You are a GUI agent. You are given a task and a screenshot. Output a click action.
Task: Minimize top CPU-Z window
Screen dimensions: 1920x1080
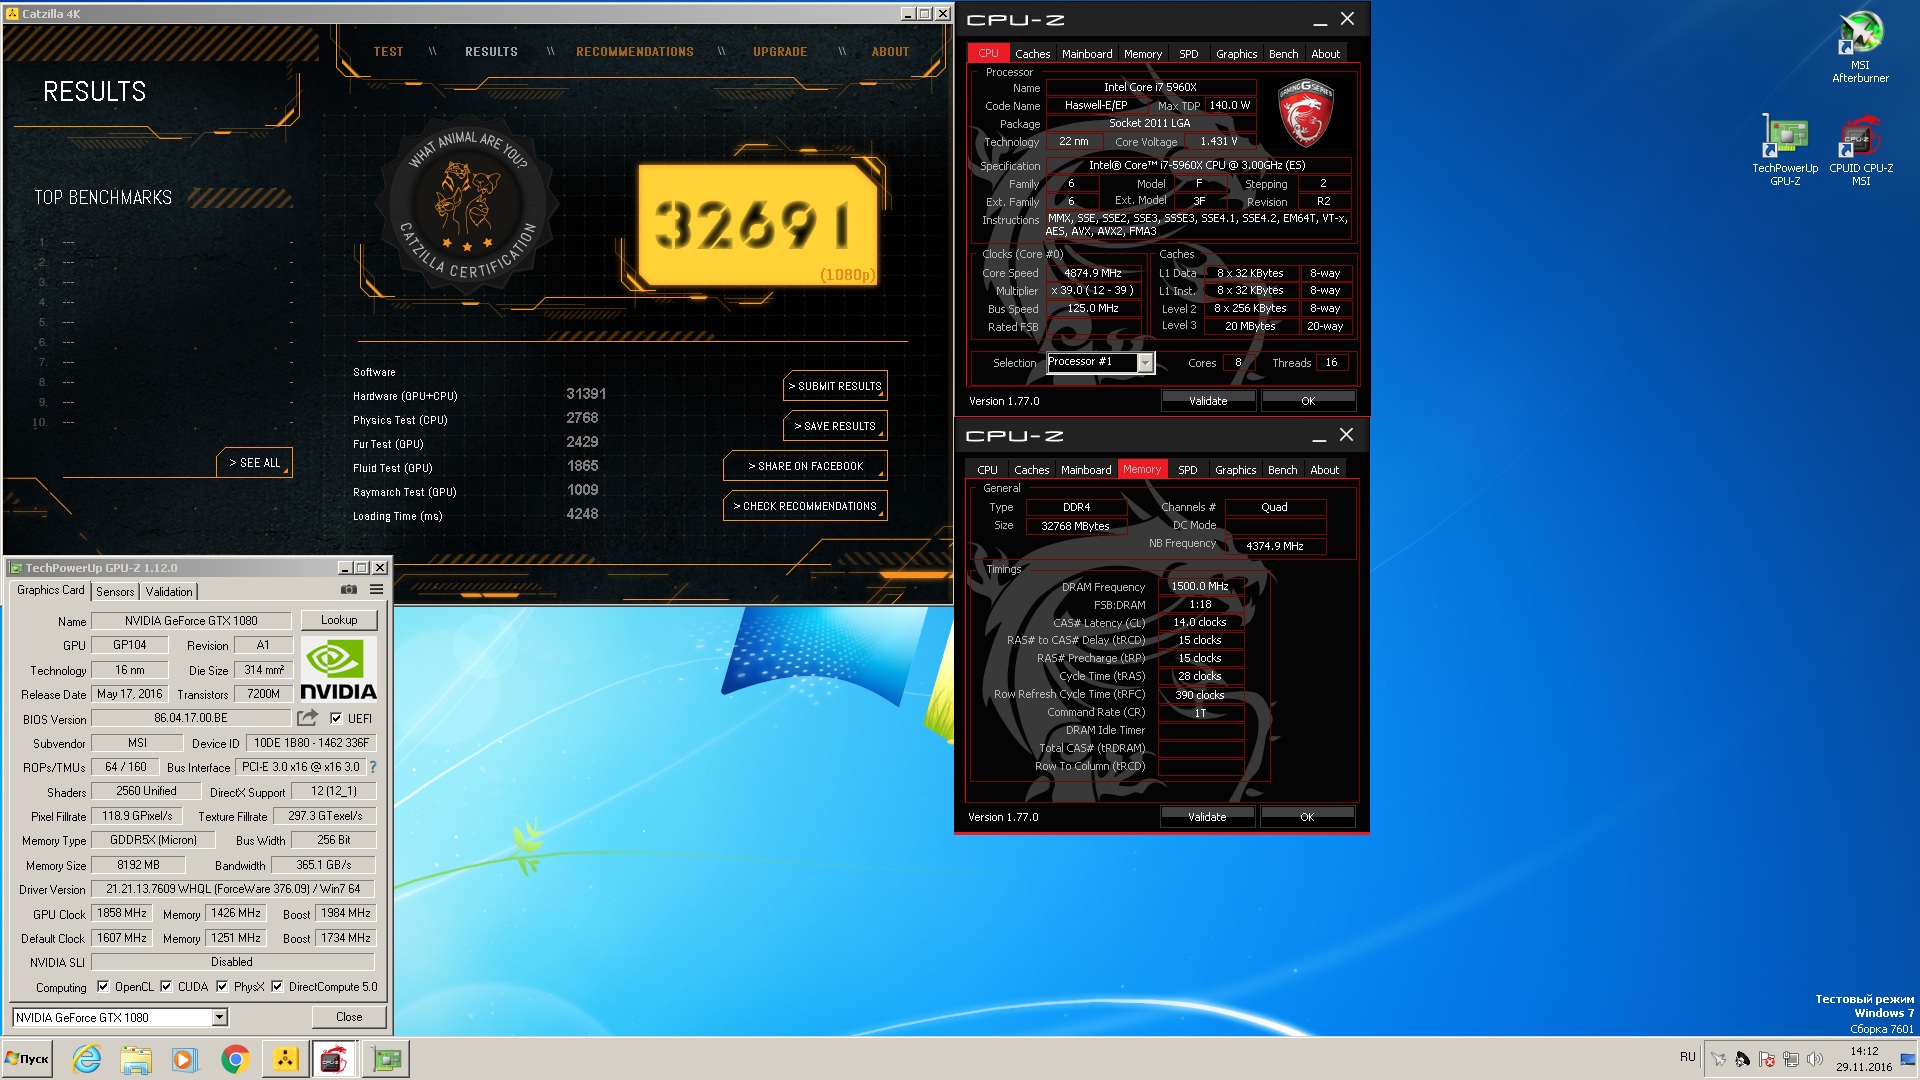(1320, 20)
